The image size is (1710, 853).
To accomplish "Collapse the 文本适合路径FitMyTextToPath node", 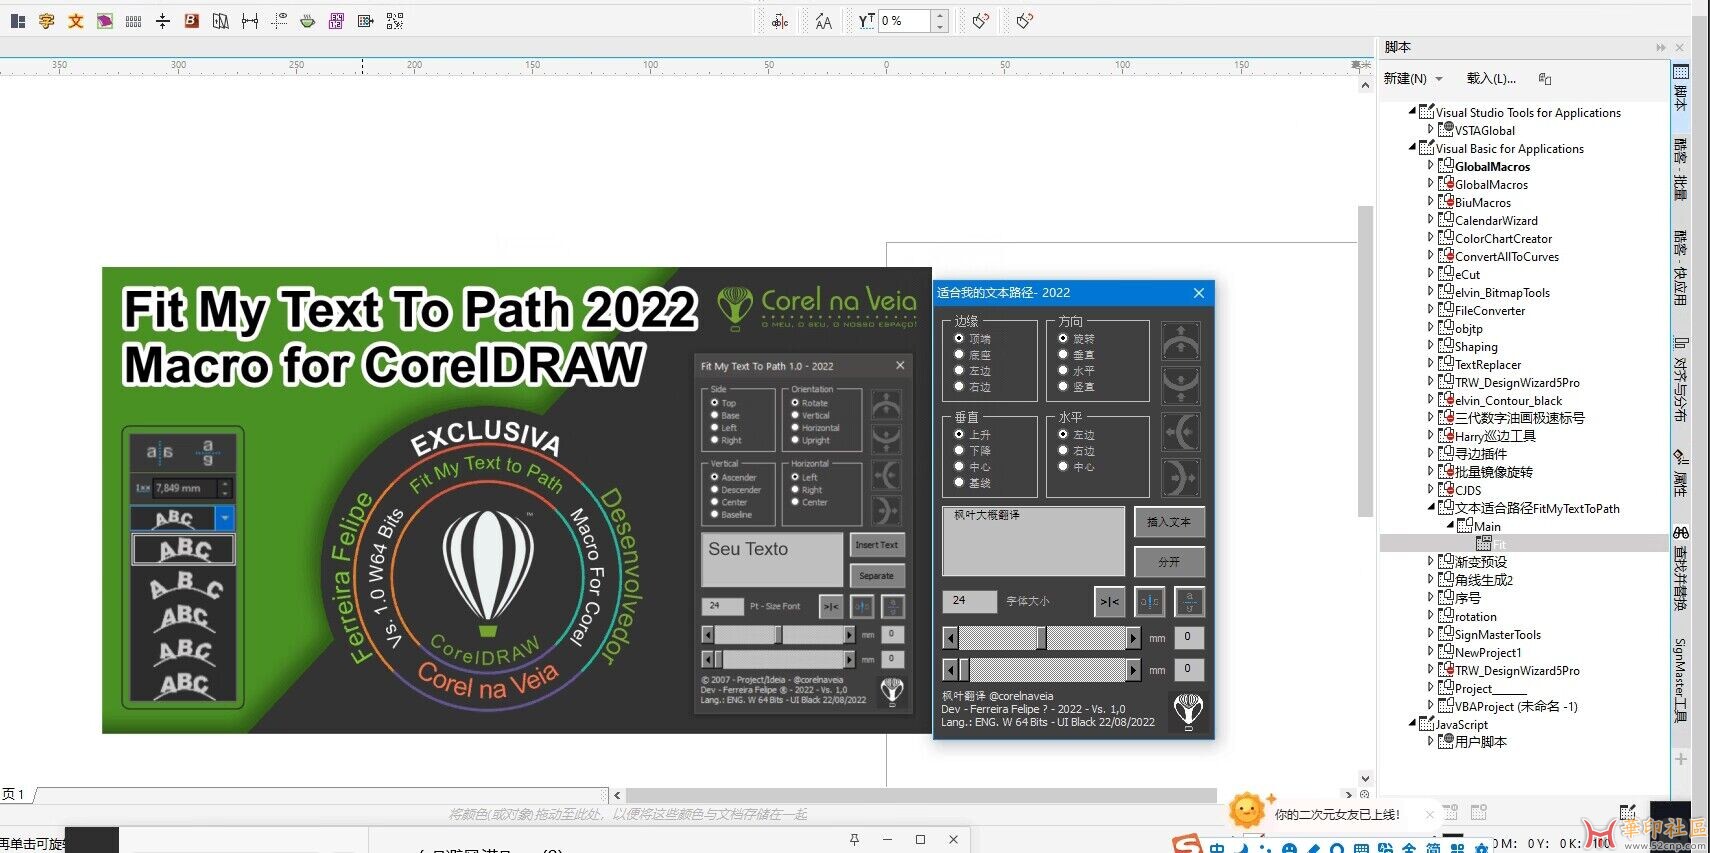I will click(1431, 507).
